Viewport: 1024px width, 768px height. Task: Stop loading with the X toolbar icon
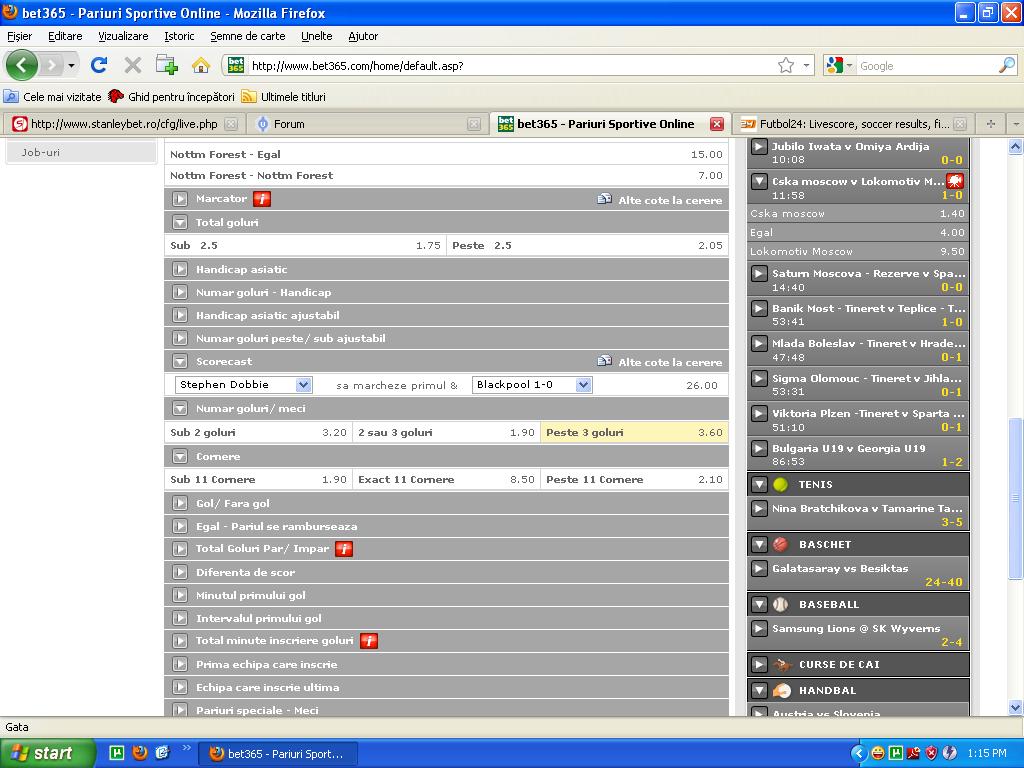click(x=133, y=65)
